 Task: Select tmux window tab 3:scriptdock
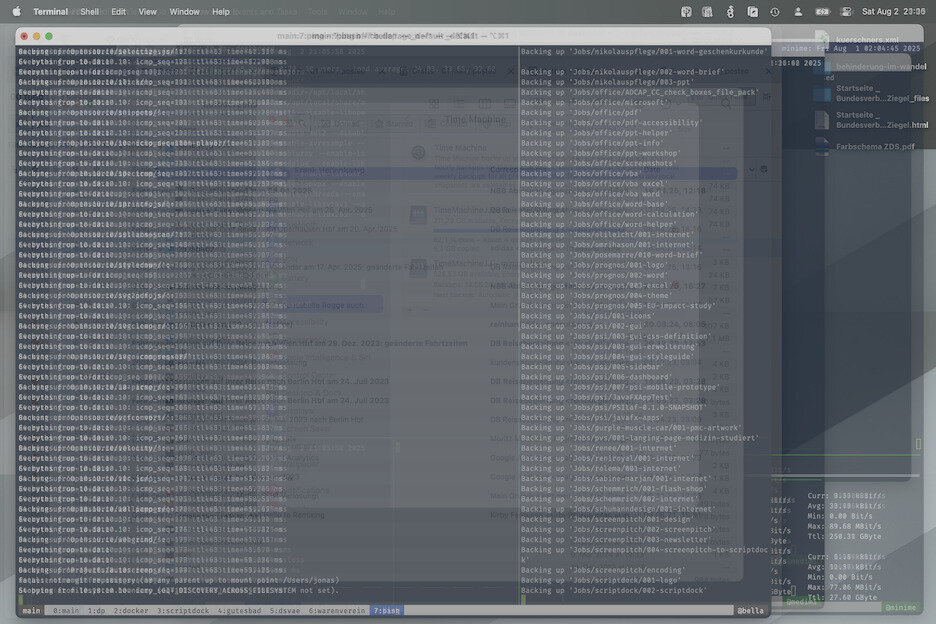click(183, 610)
